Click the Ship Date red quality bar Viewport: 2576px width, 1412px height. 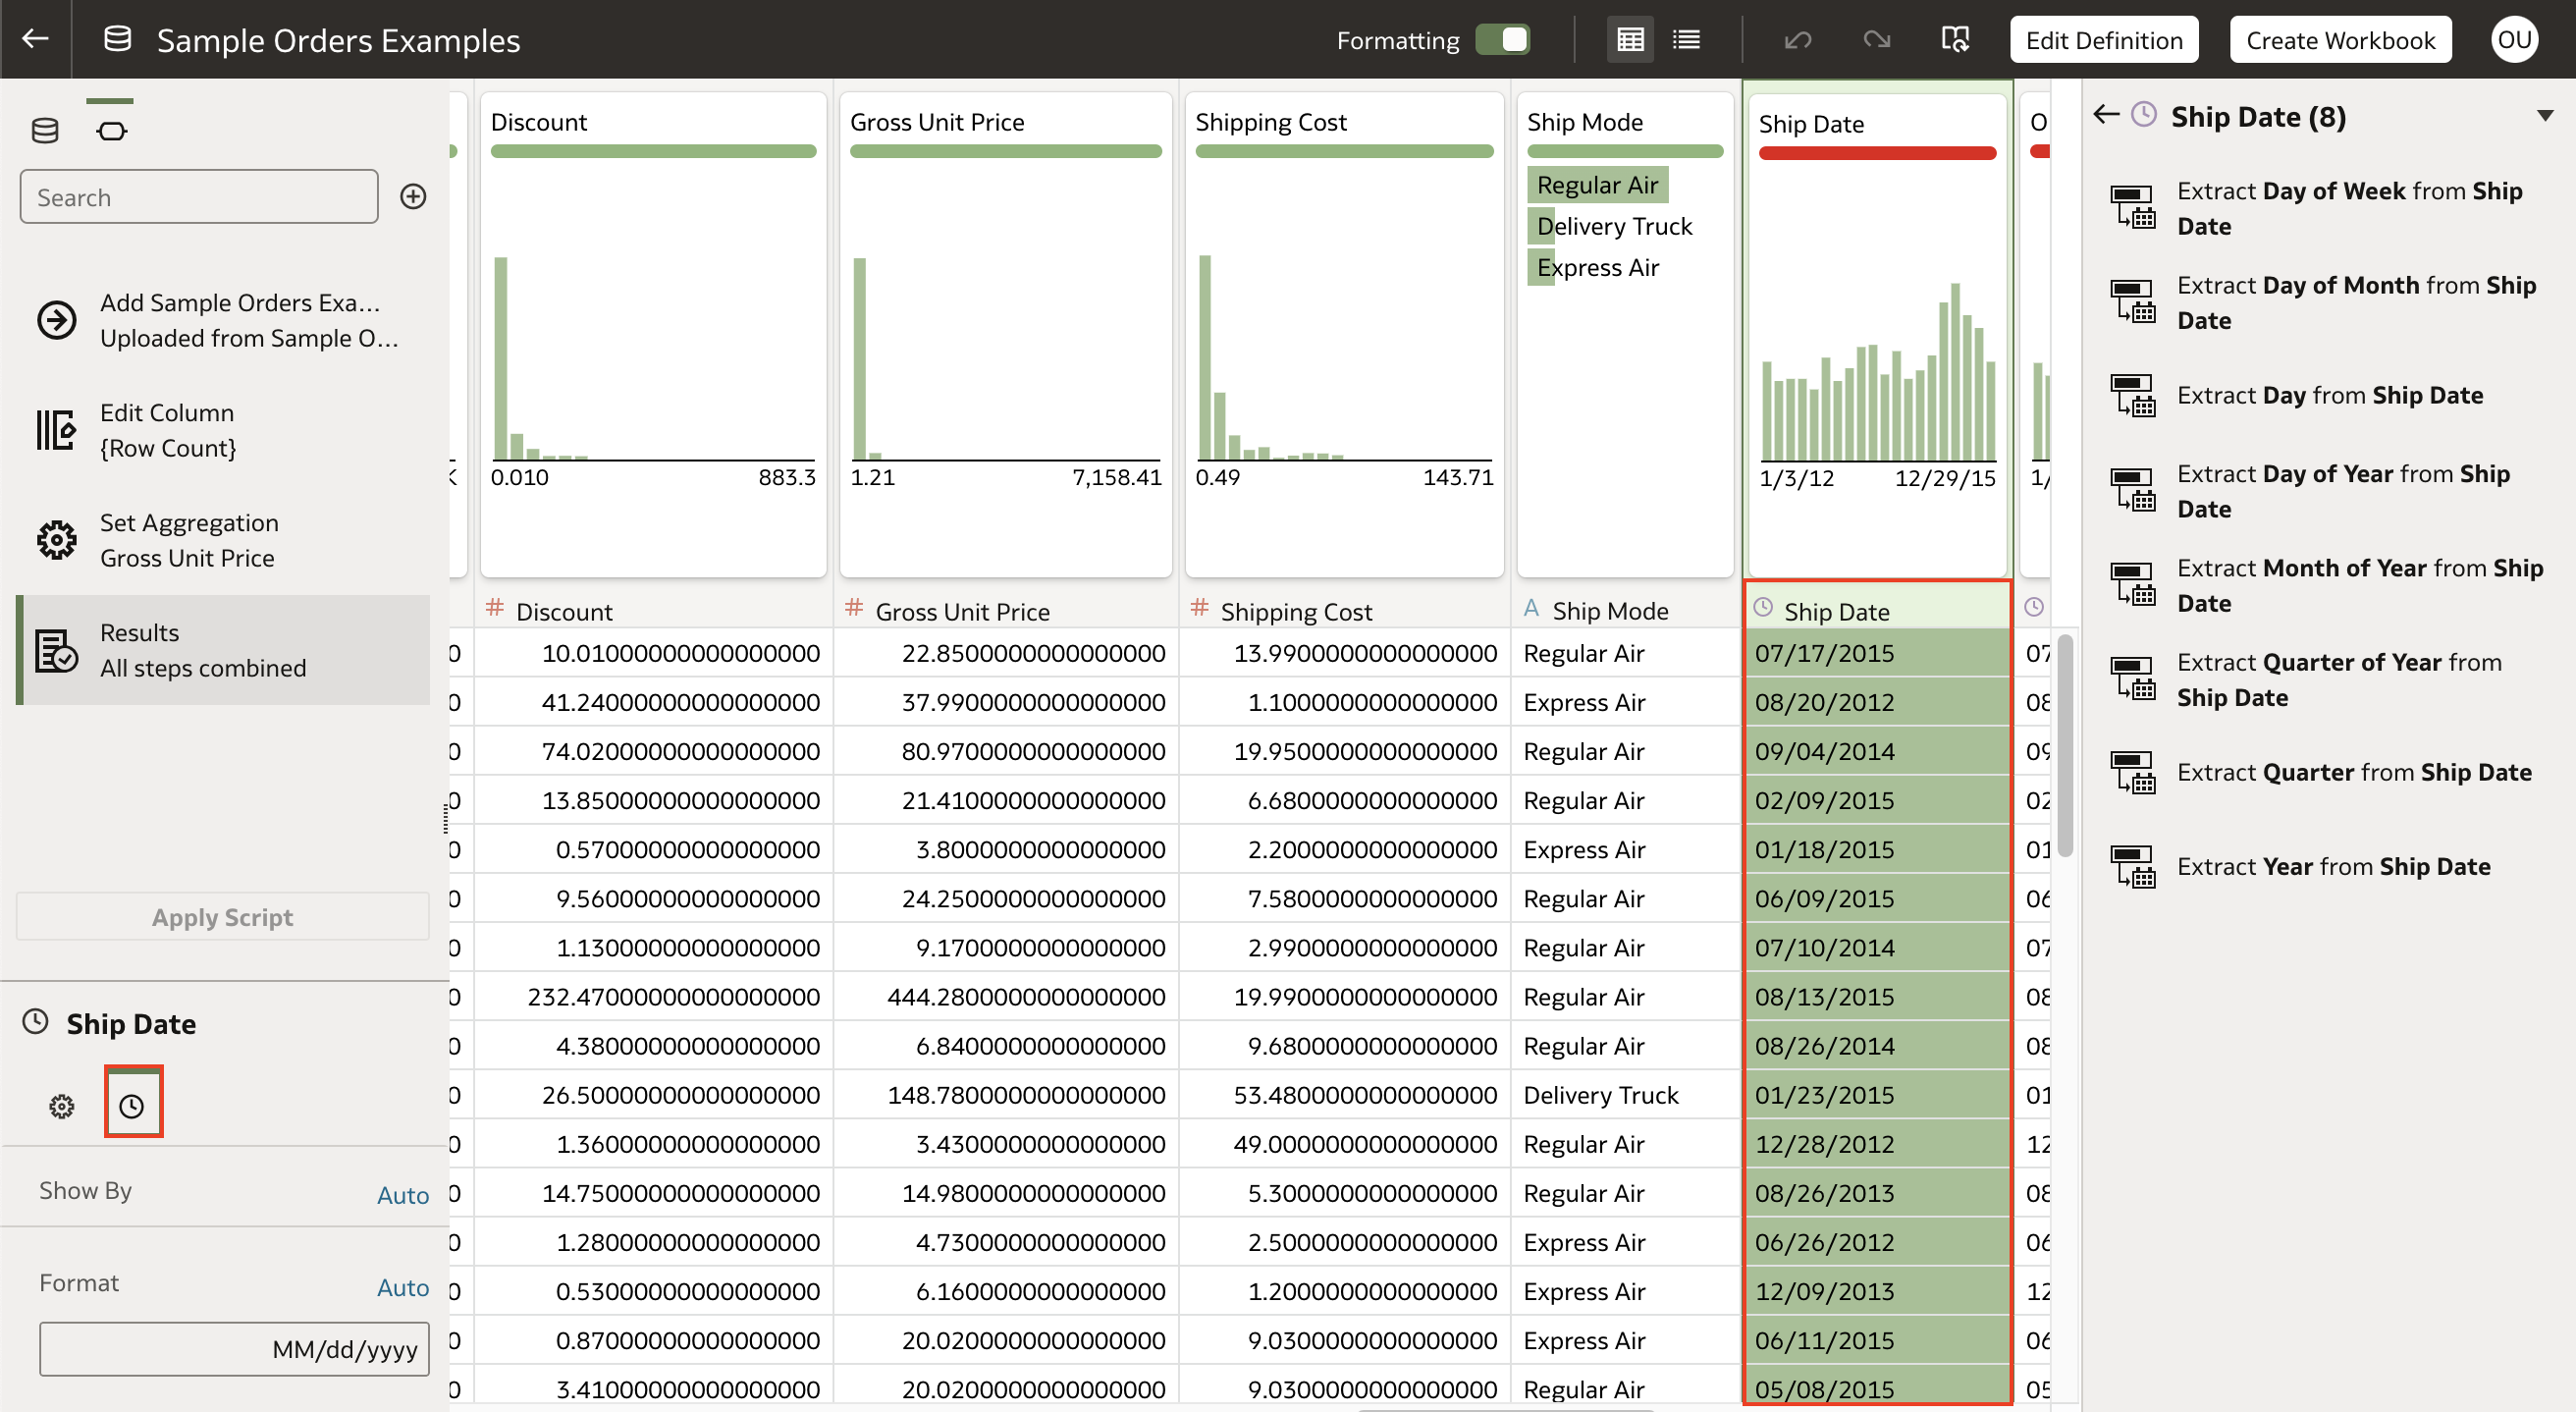click(x=1877, y=153)
